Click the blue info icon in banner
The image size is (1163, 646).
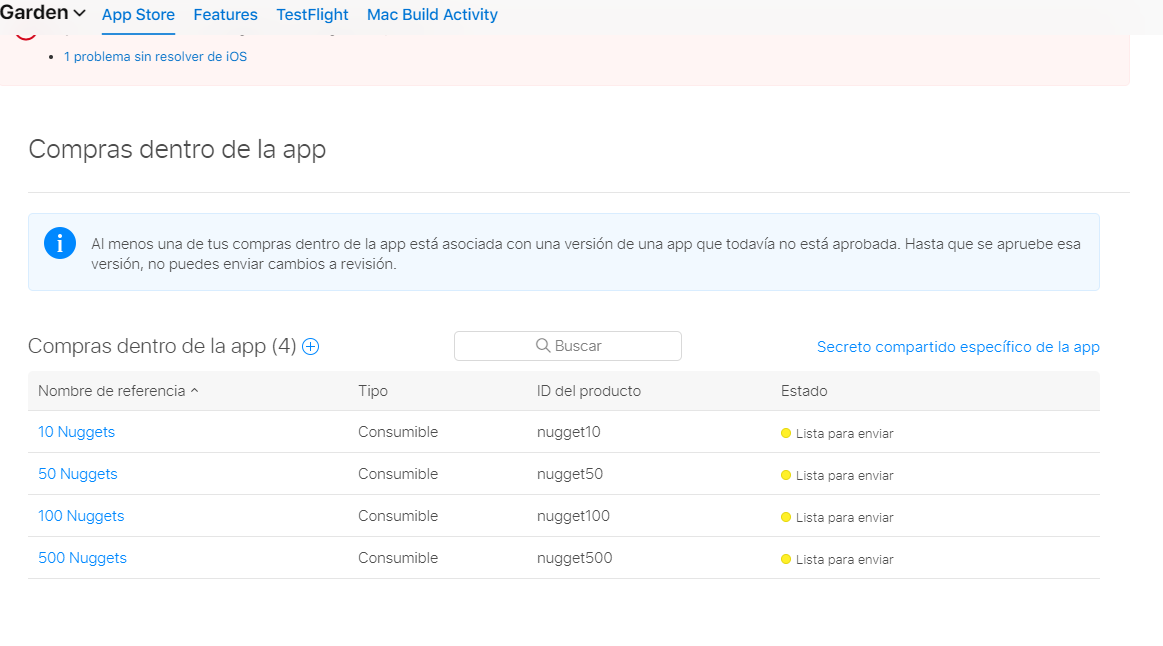click(60, 243)
